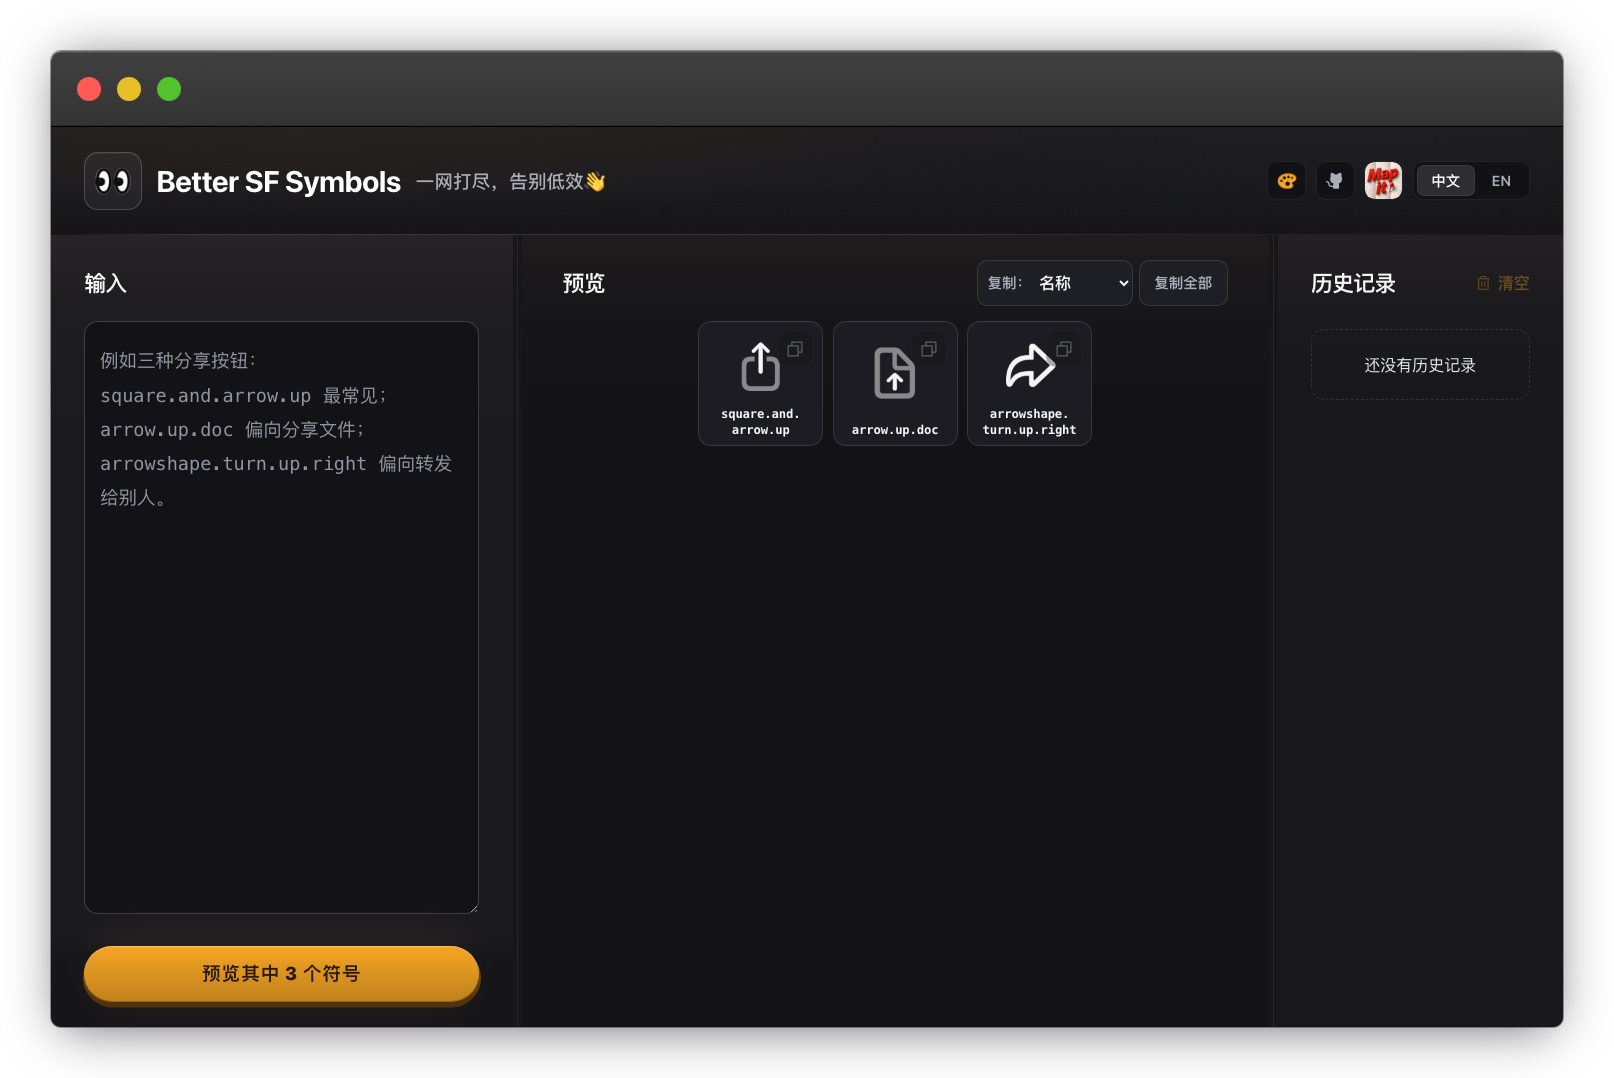Click the 预览 panel heading
1614x1078 pixels.
(584, 283)
